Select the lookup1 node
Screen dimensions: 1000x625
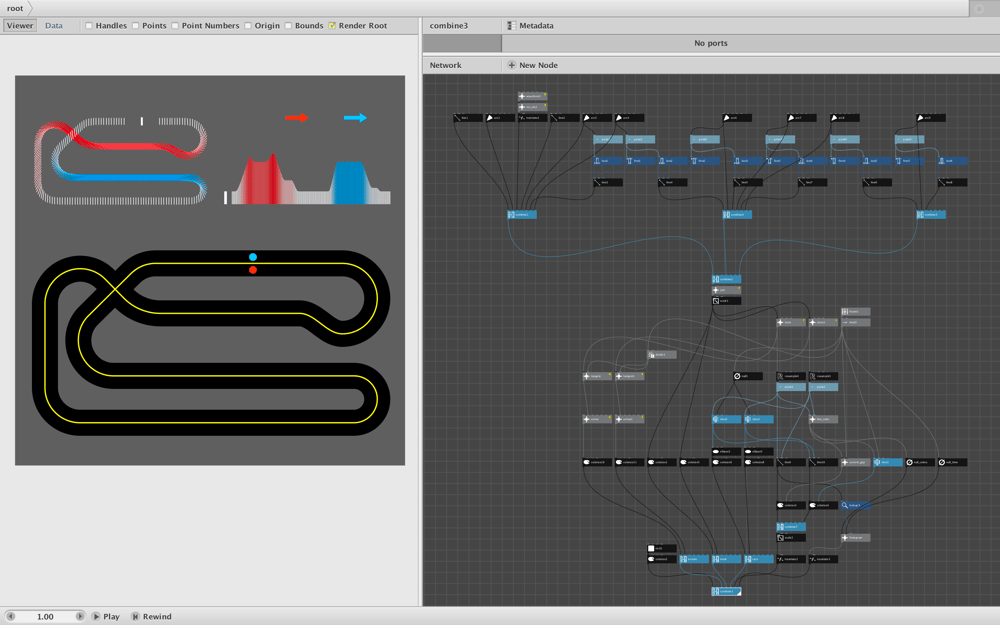pos(856,505)
